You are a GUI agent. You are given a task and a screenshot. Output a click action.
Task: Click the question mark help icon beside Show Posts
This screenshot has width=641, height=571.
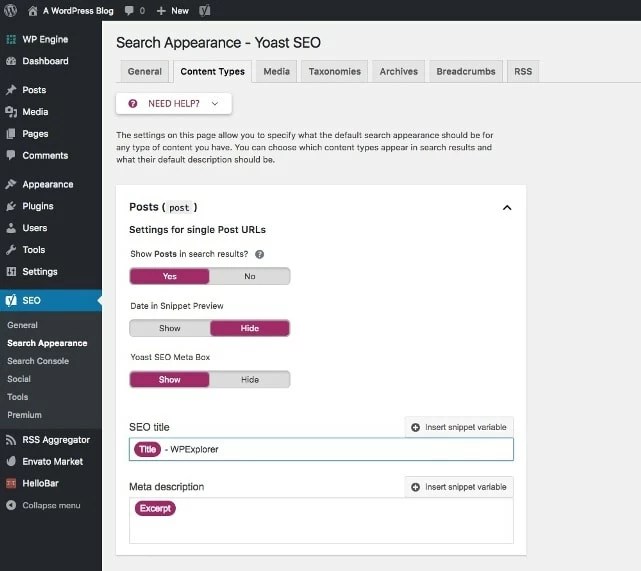(x=259, y=254)
